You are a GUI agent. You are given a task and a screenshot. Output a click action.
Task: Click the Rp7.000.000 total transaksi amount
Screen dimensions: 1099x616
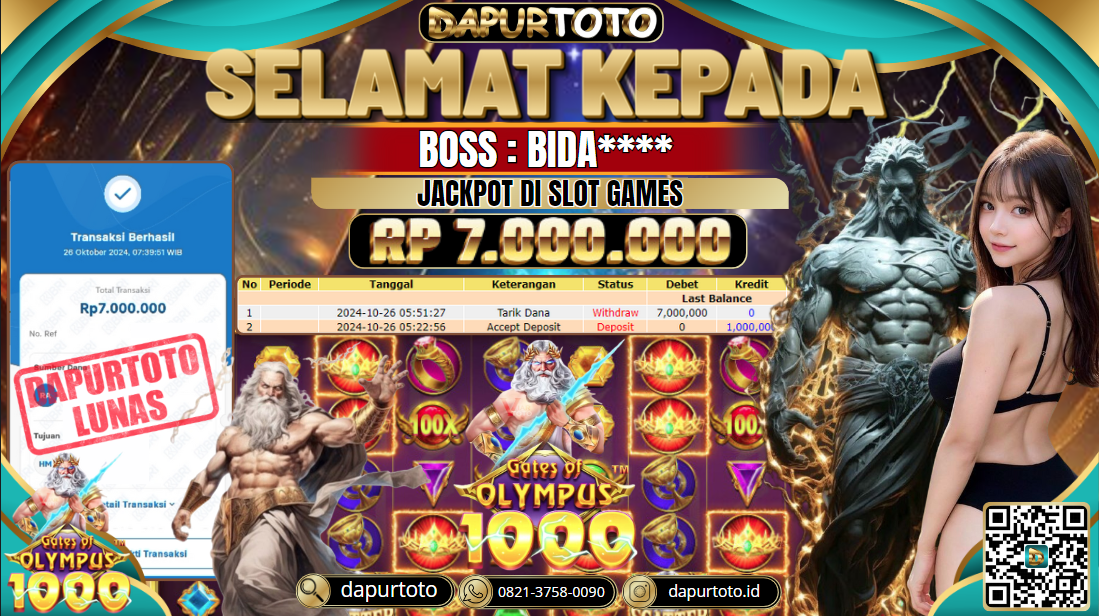coord(123,308)
